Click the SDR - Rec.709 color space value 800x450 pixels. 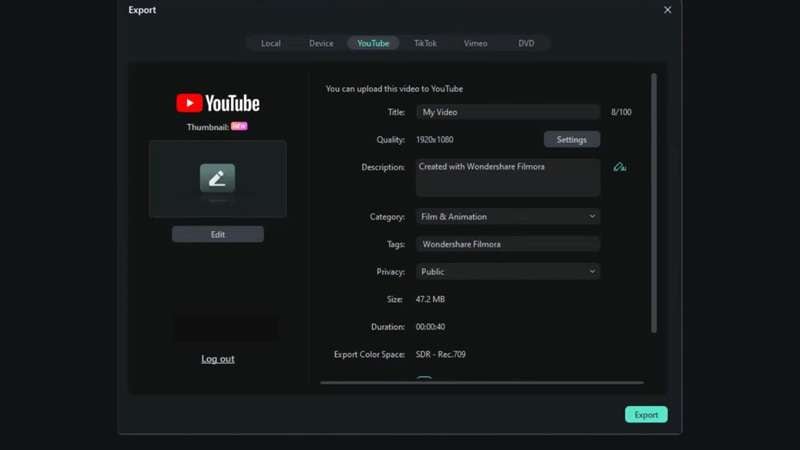point(441,355)
